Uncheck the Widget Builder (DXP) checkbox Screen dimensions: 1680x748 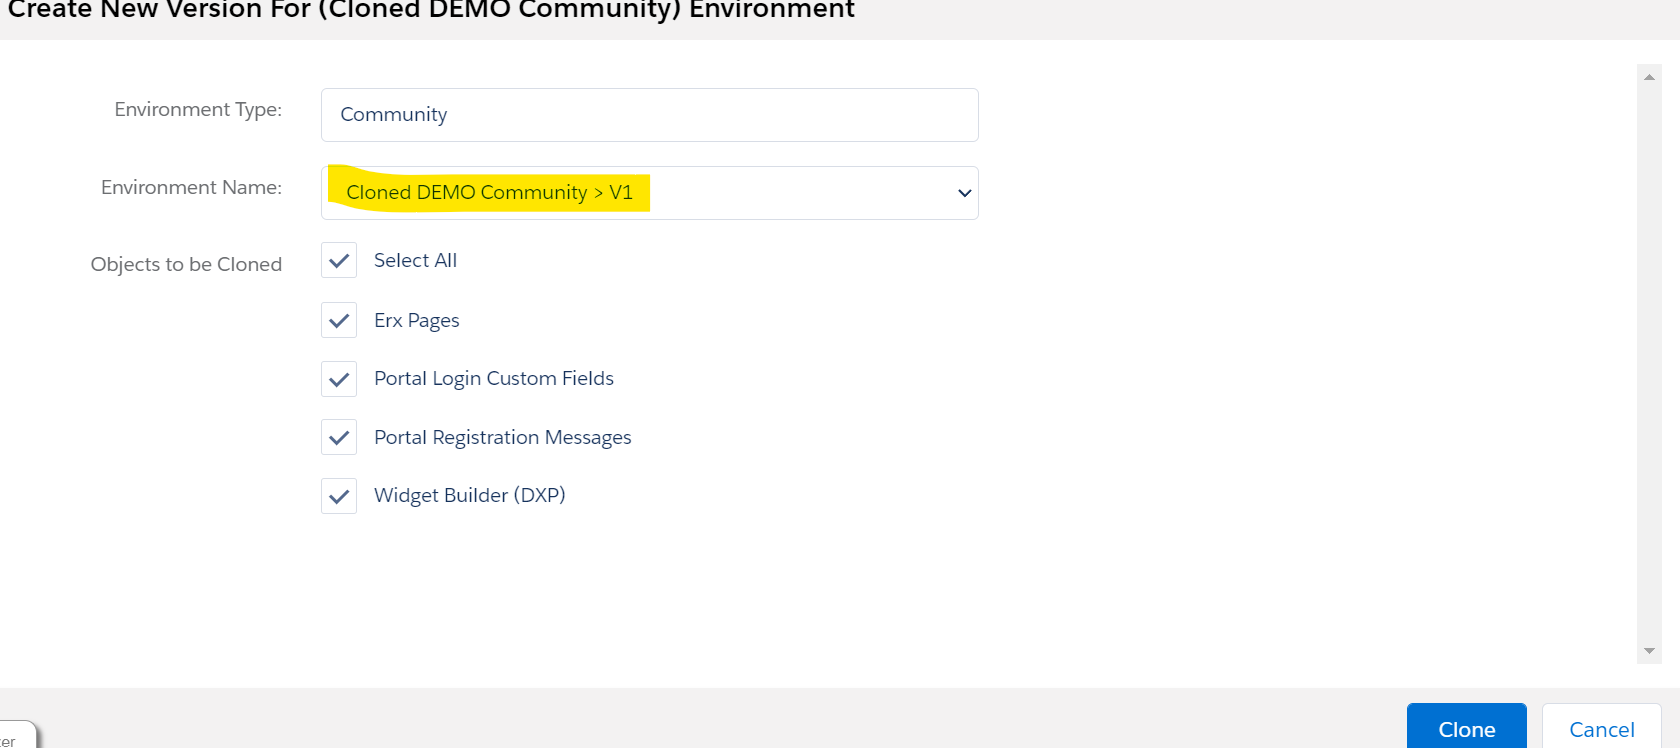[x=339, y=496]
